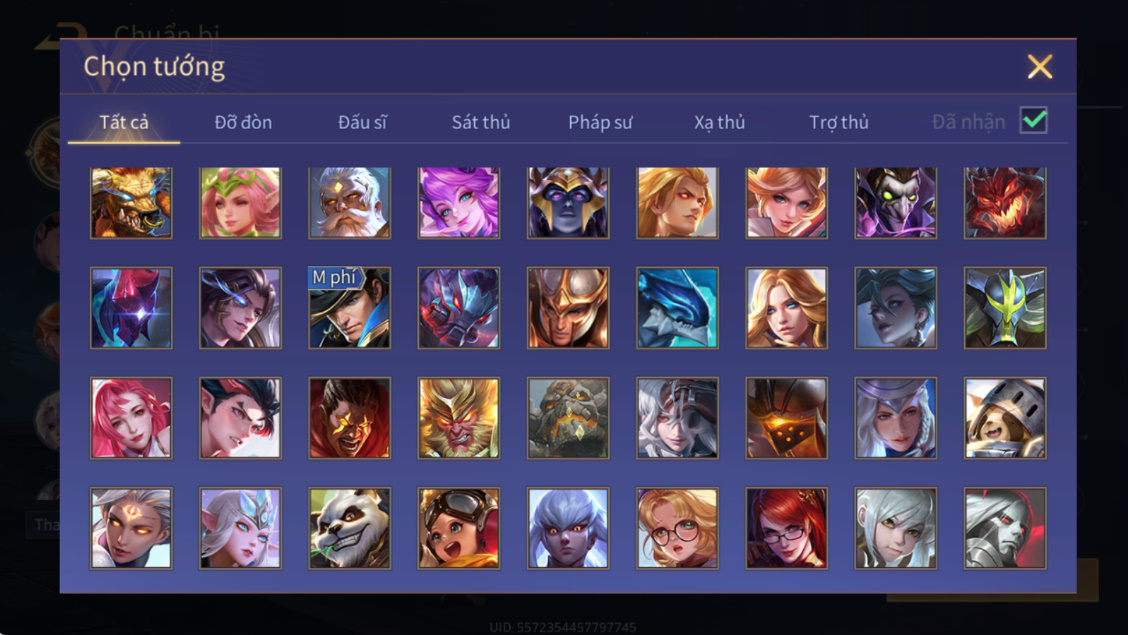Open the 'Sát thủ' tab

[x=481, y=122]
